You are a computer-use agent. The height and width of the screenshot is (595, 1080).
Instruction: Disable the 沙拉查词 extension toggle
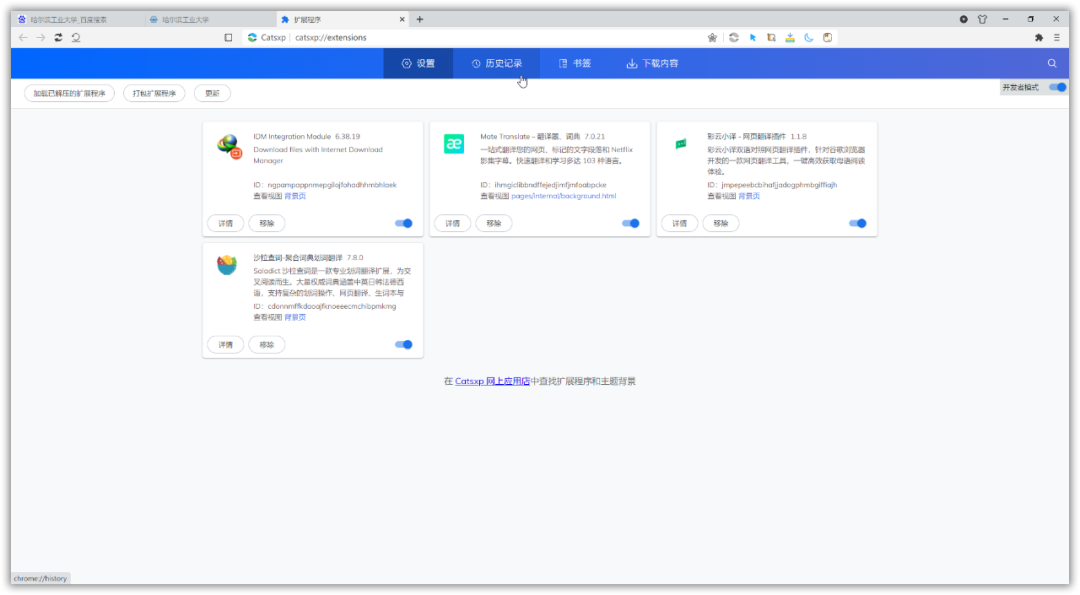coord(404,344)
